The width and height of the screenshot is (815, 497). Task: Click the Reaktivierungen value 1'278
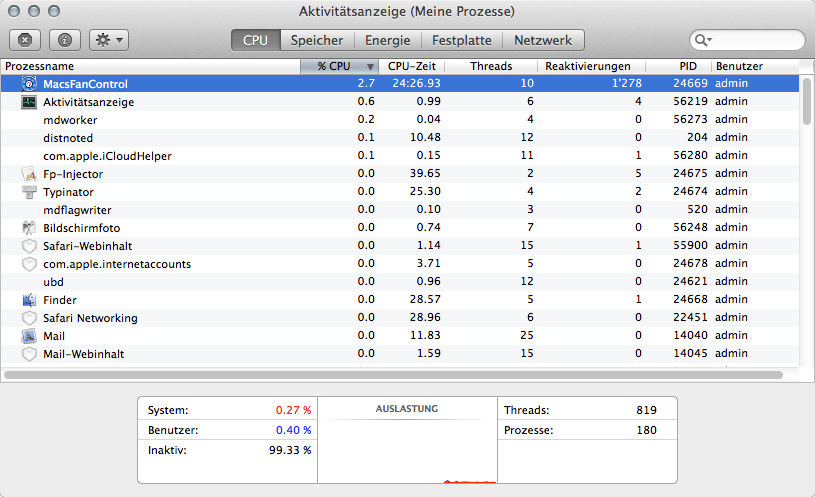pyautogui.click(x=627, y=83)
